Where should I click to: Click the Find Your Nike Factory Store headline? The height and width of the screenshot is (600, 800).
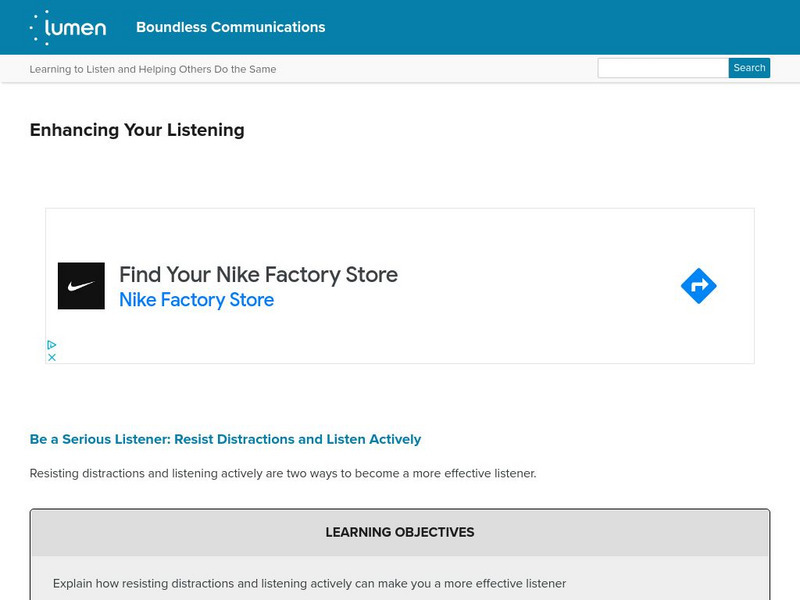point(258,274)
